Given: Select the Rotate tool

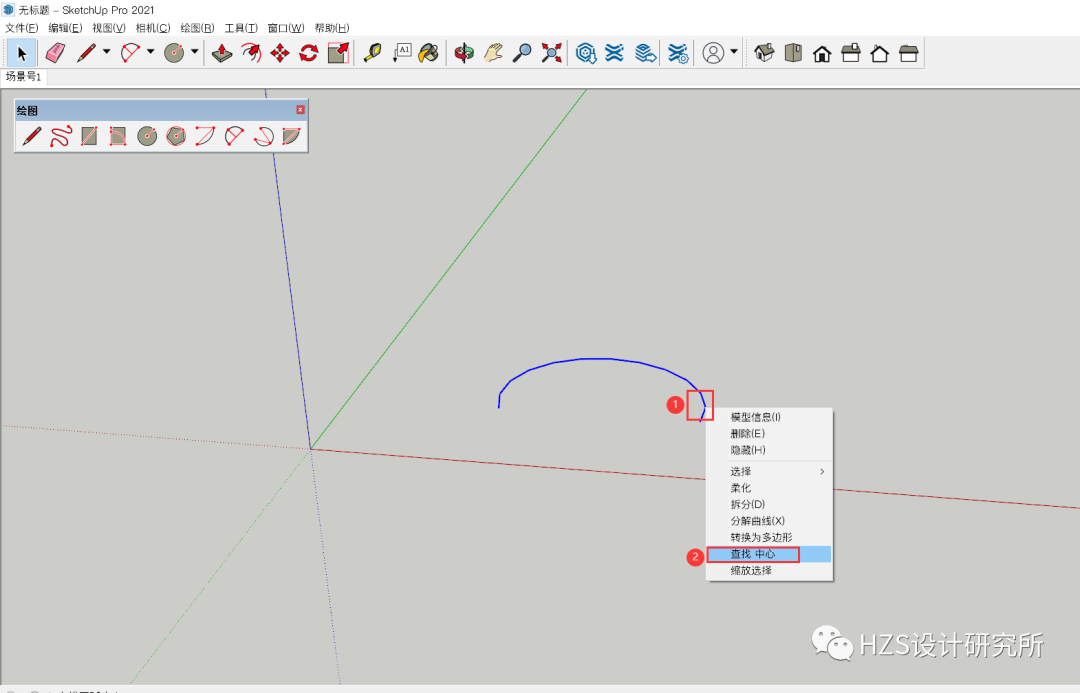Looking at the screenshot, I should pos(308,53).
